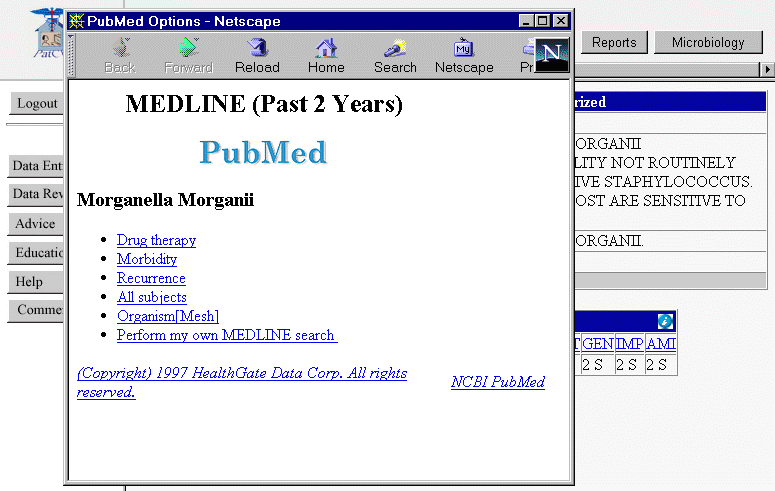
Task: Click the Netscape title bar icon
Action: [77, 21]
